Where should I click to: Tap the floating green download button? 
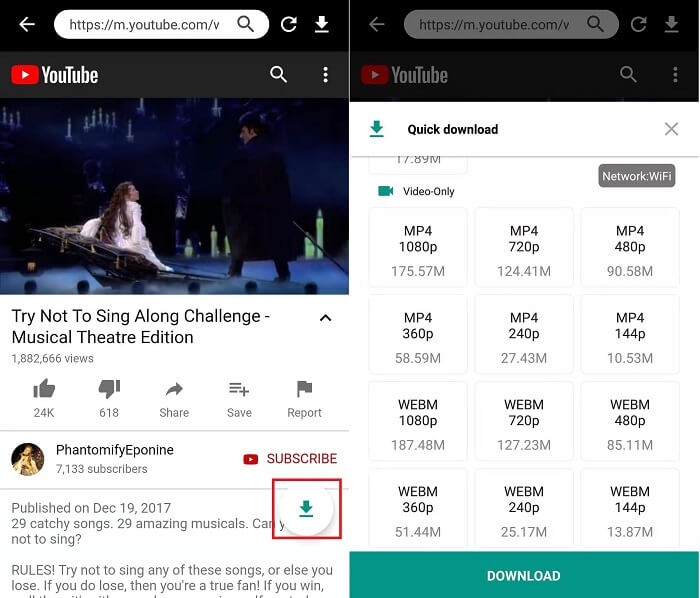[x=306, y=508]
